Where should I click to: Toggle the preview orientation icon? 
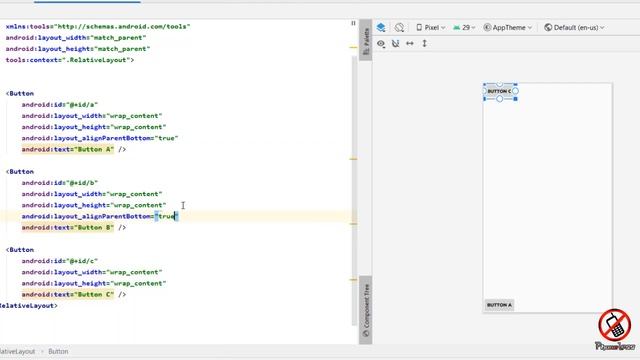click(399, 27)
